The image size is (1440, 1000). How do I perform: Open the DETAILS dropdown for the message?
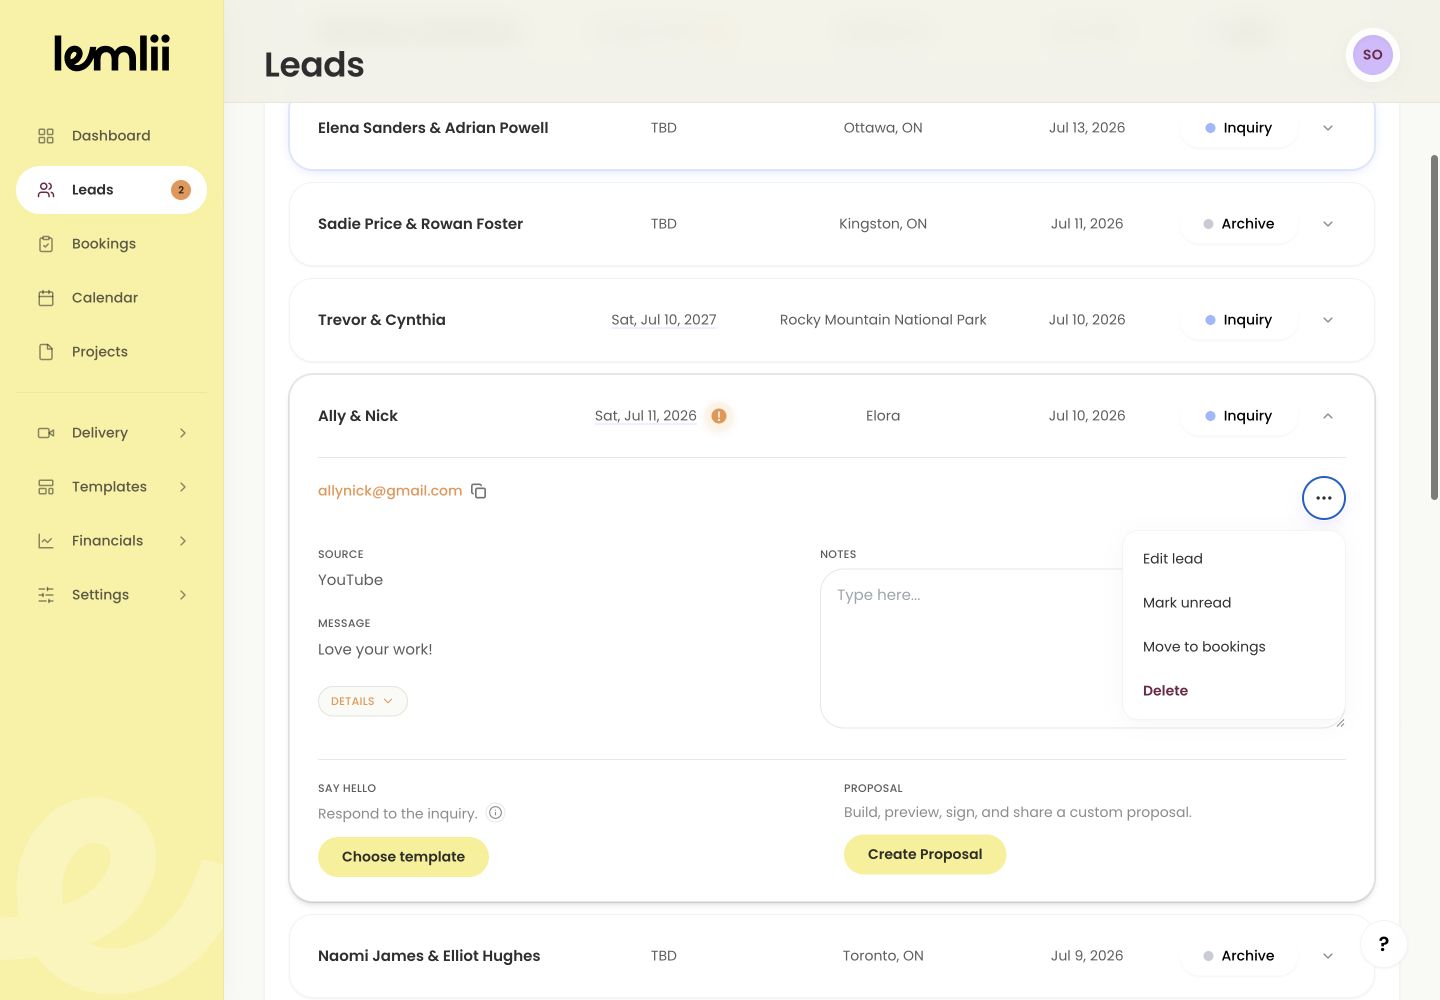(x=362, y=701)
